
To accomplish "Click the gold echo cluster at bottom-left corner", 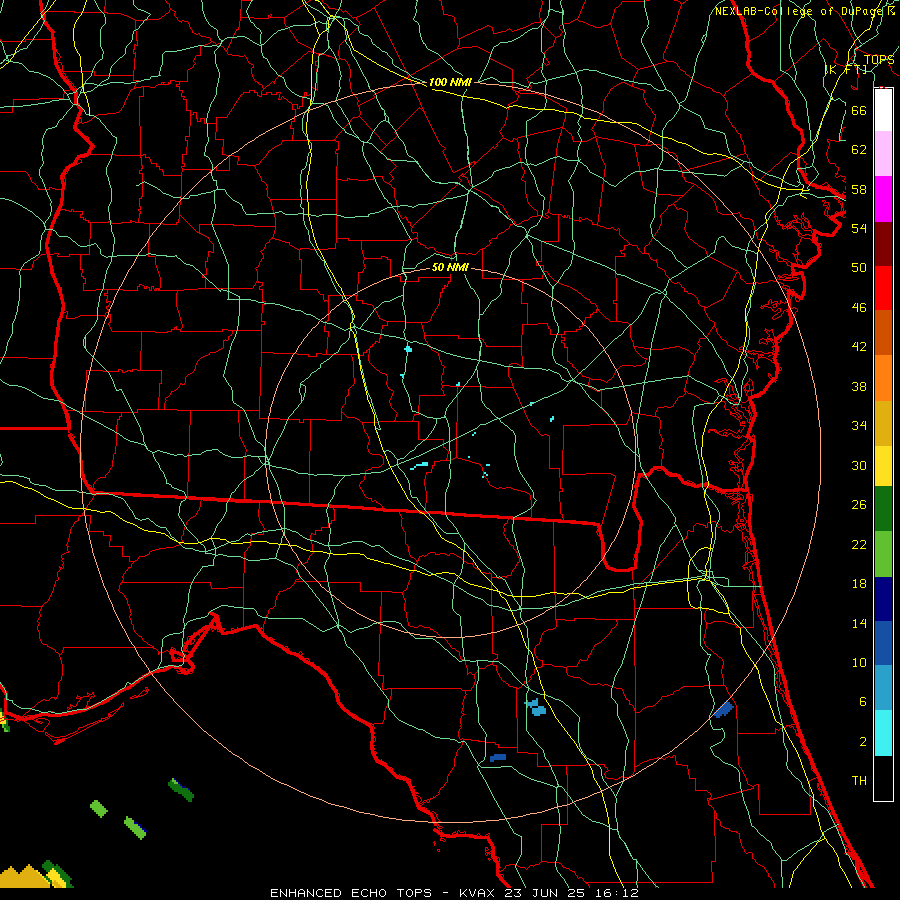I will 24,877.
